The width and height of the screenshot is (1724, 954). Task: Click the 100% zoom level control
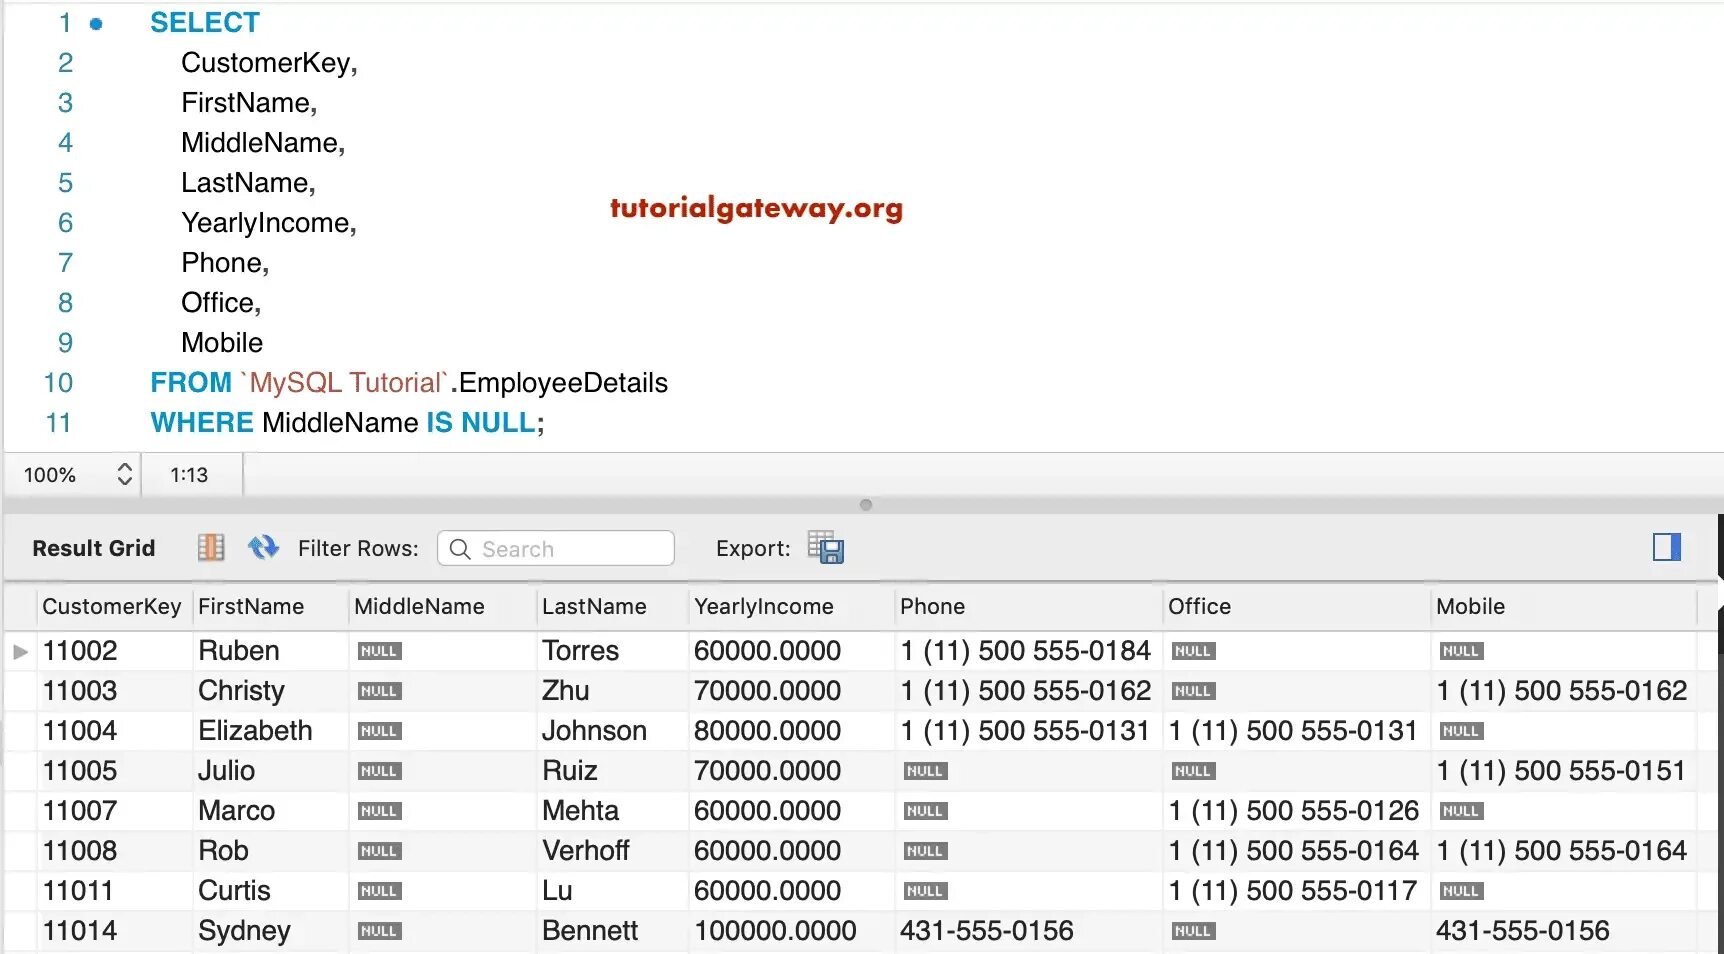click(x=52, y=475)
